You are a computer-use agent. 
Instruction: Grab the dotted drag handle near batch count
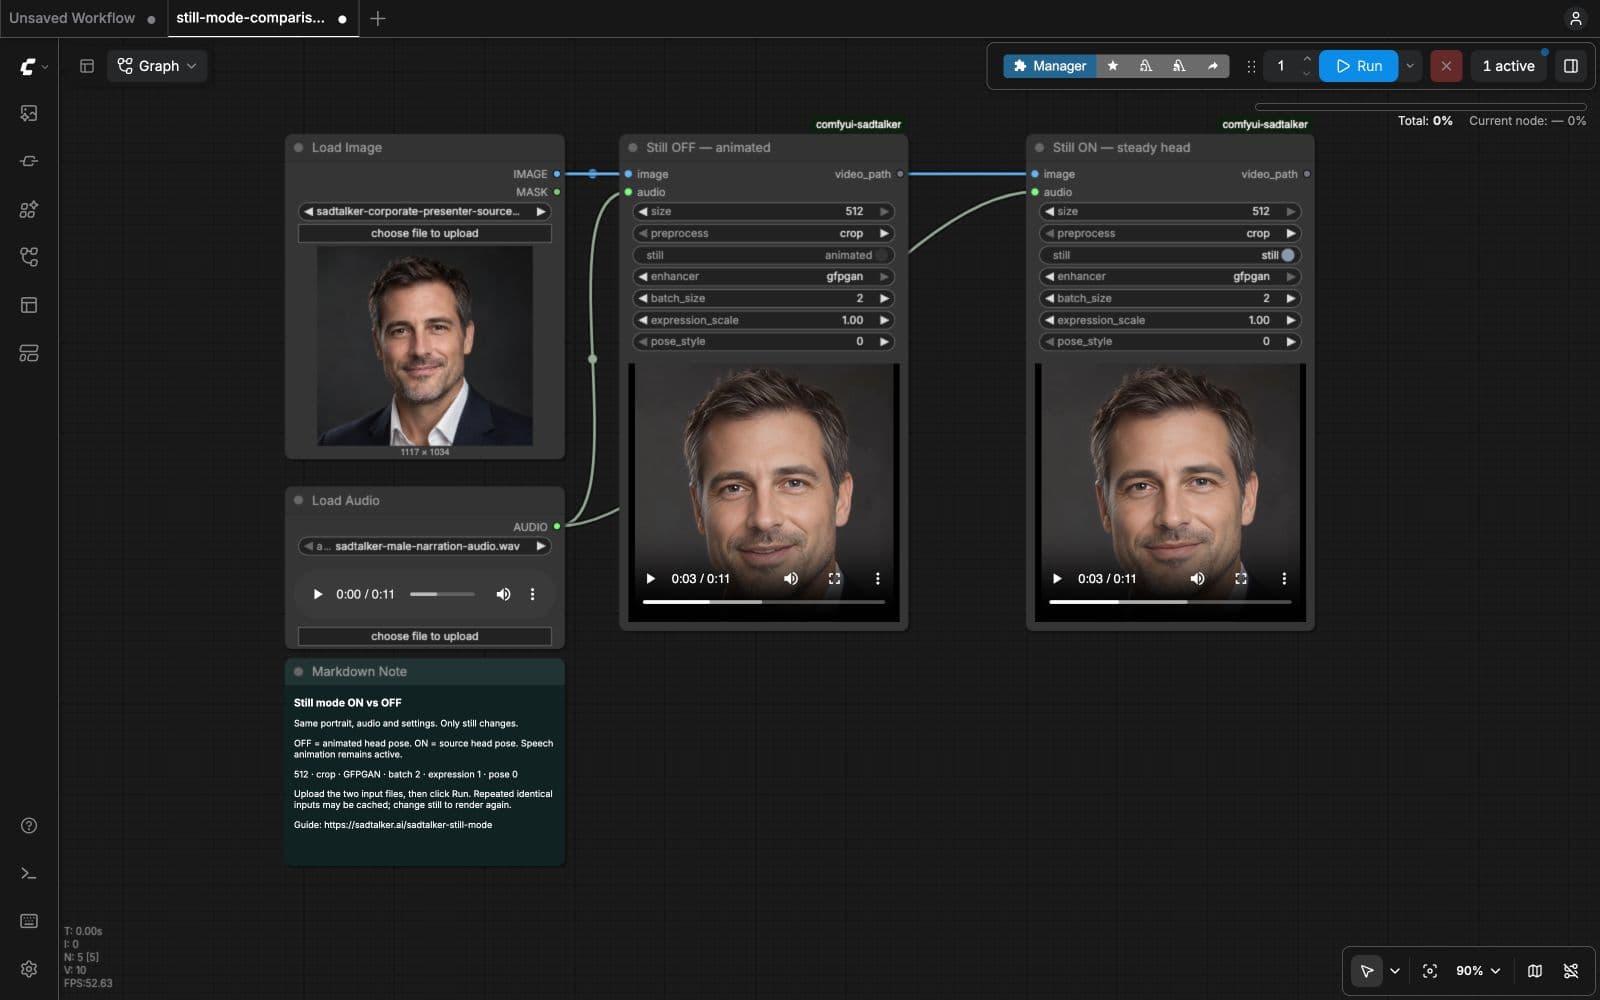[x=1251, y=66]
